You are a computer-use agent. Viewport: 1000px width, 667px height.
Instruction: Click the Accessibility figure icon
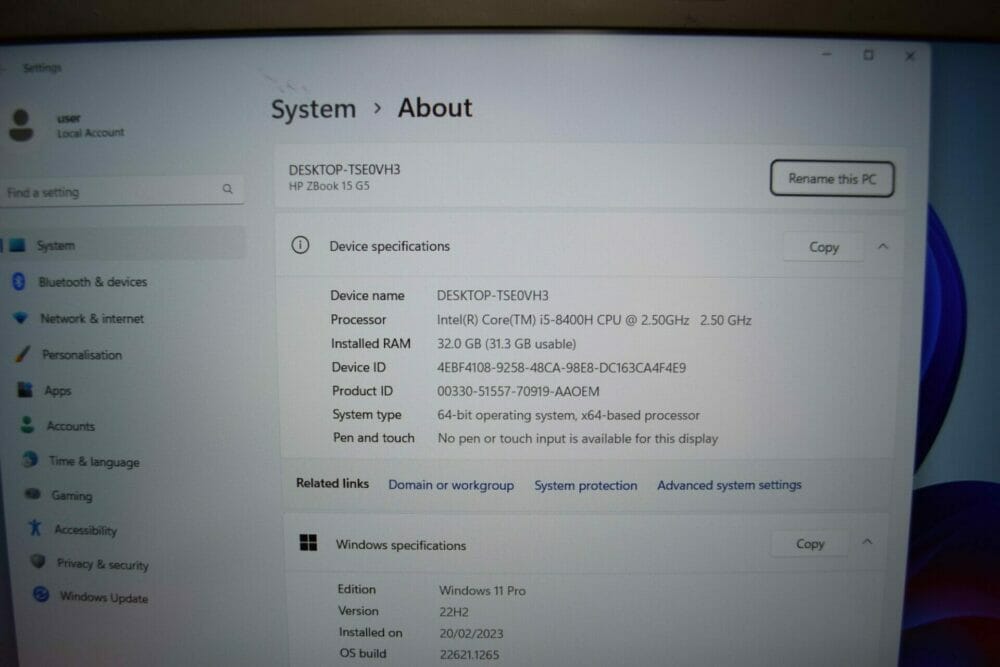point(35,528)
